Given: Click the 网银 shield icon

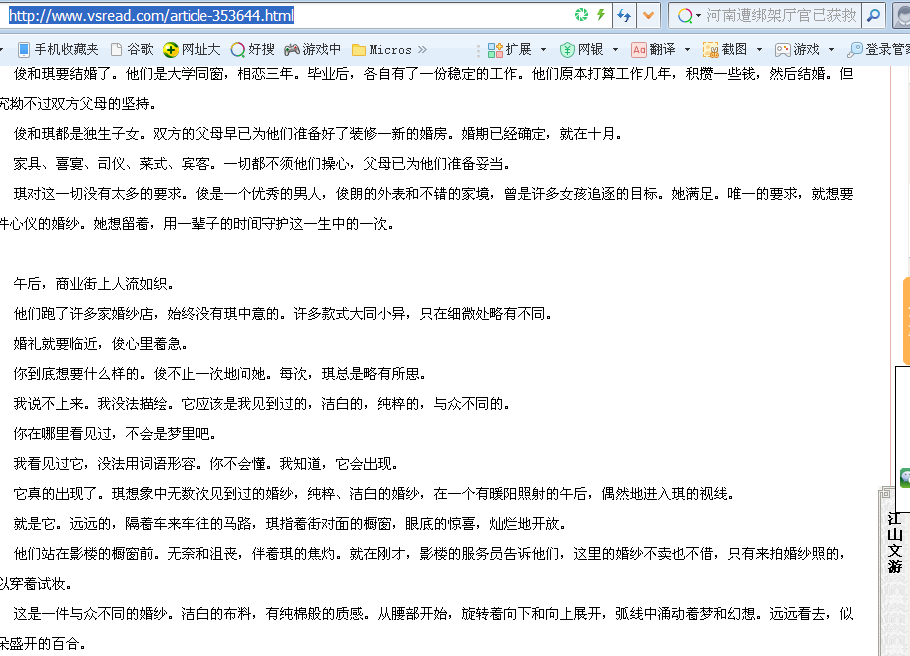Looking at the screenshot, I should click(567, 51).
